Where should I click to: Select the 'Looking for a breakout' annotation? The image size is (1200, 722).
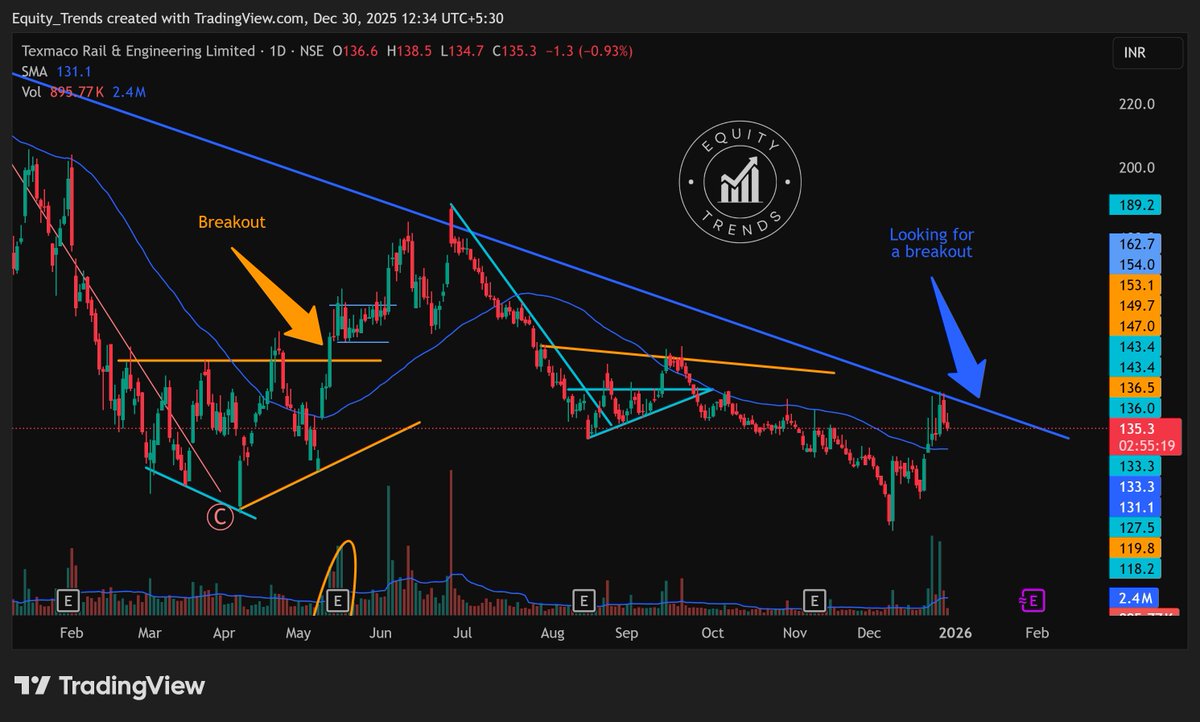pos(932,243)
